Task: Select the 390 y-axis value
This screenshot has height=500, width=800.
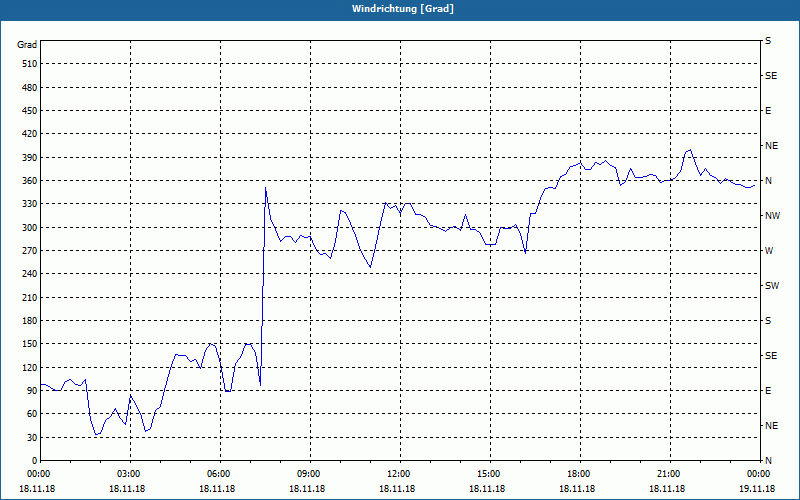Action: [x=30, y=158]
